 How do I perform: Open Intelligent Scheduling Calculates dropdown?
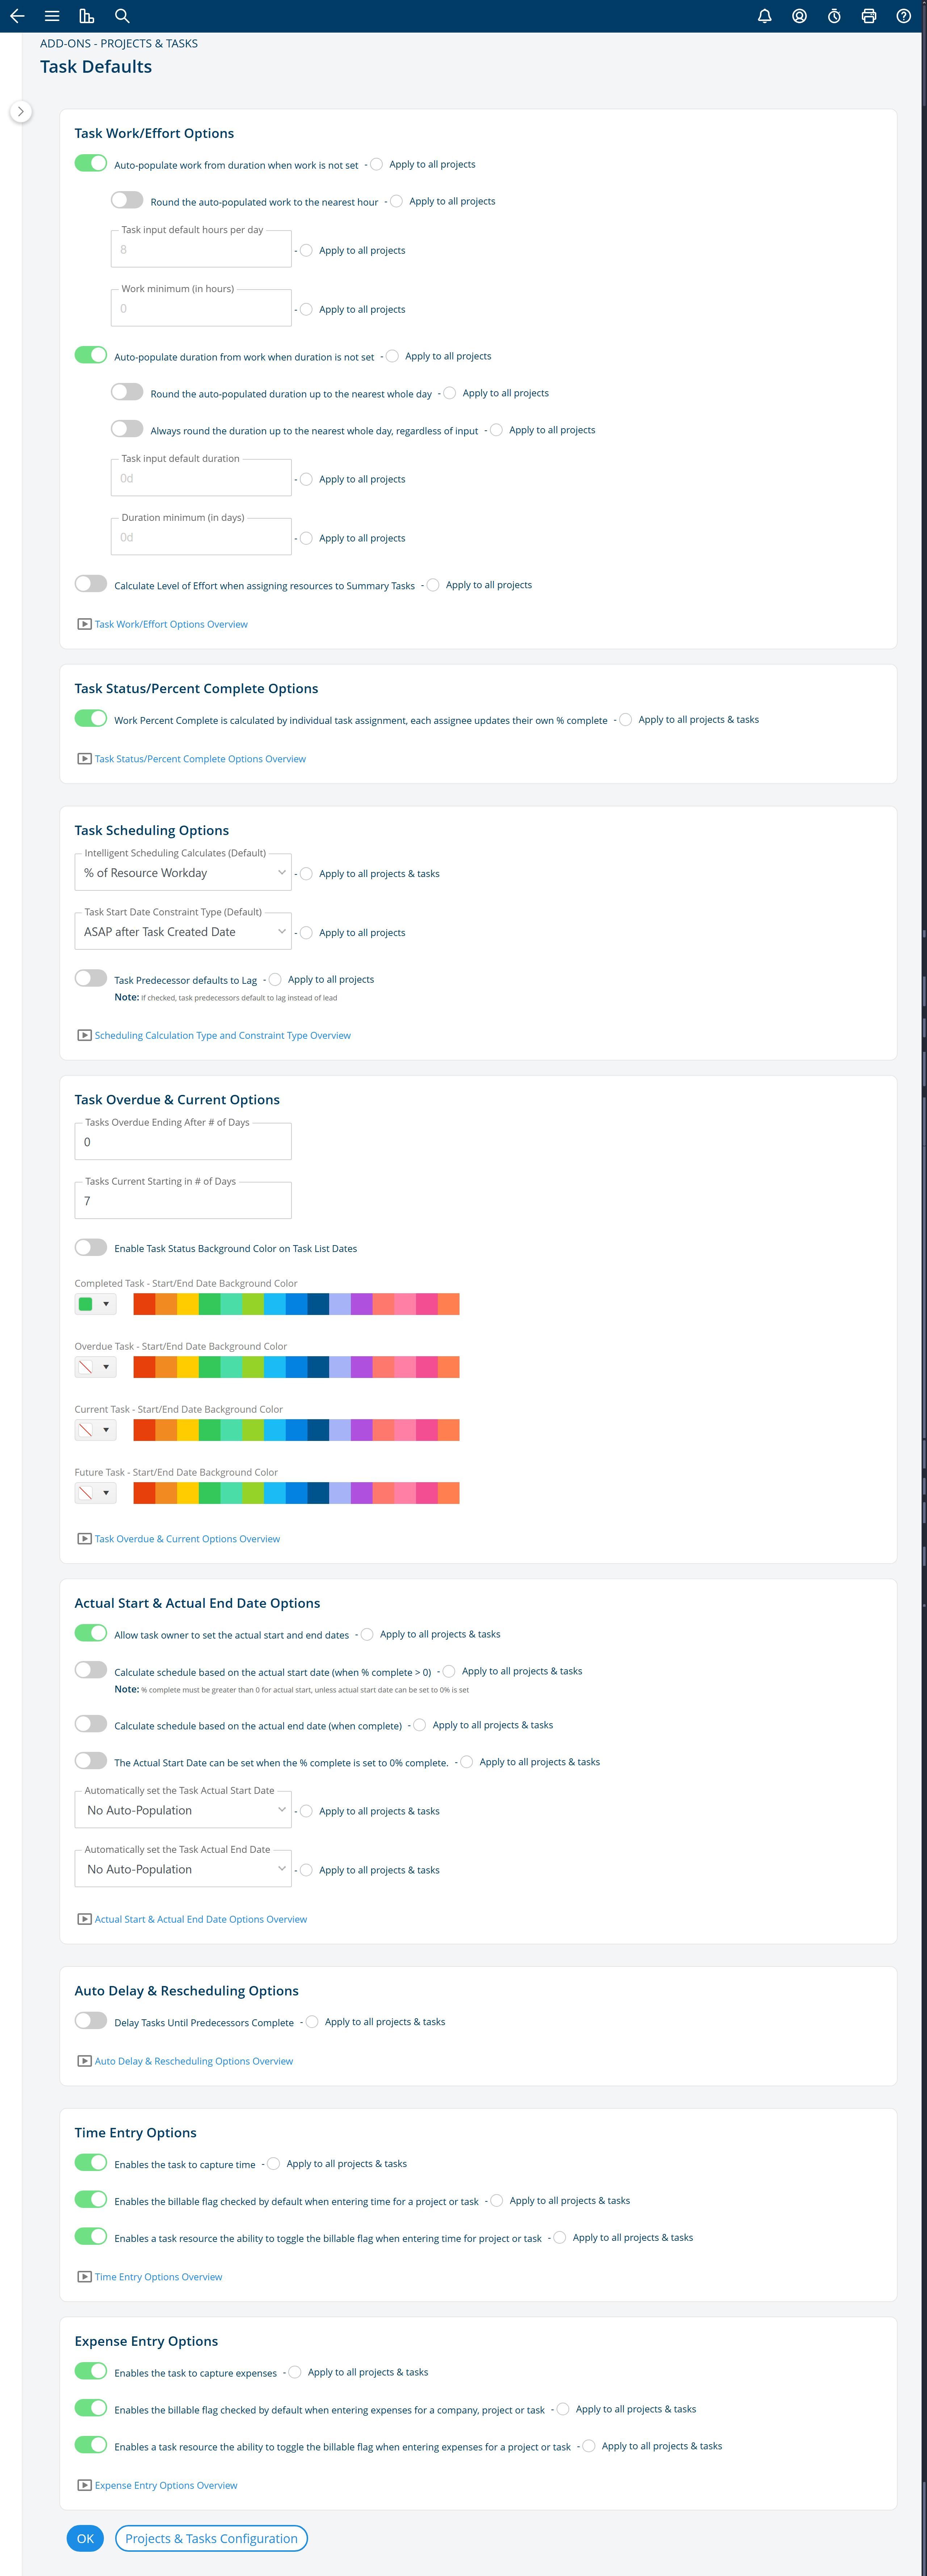tap(183, 873)
